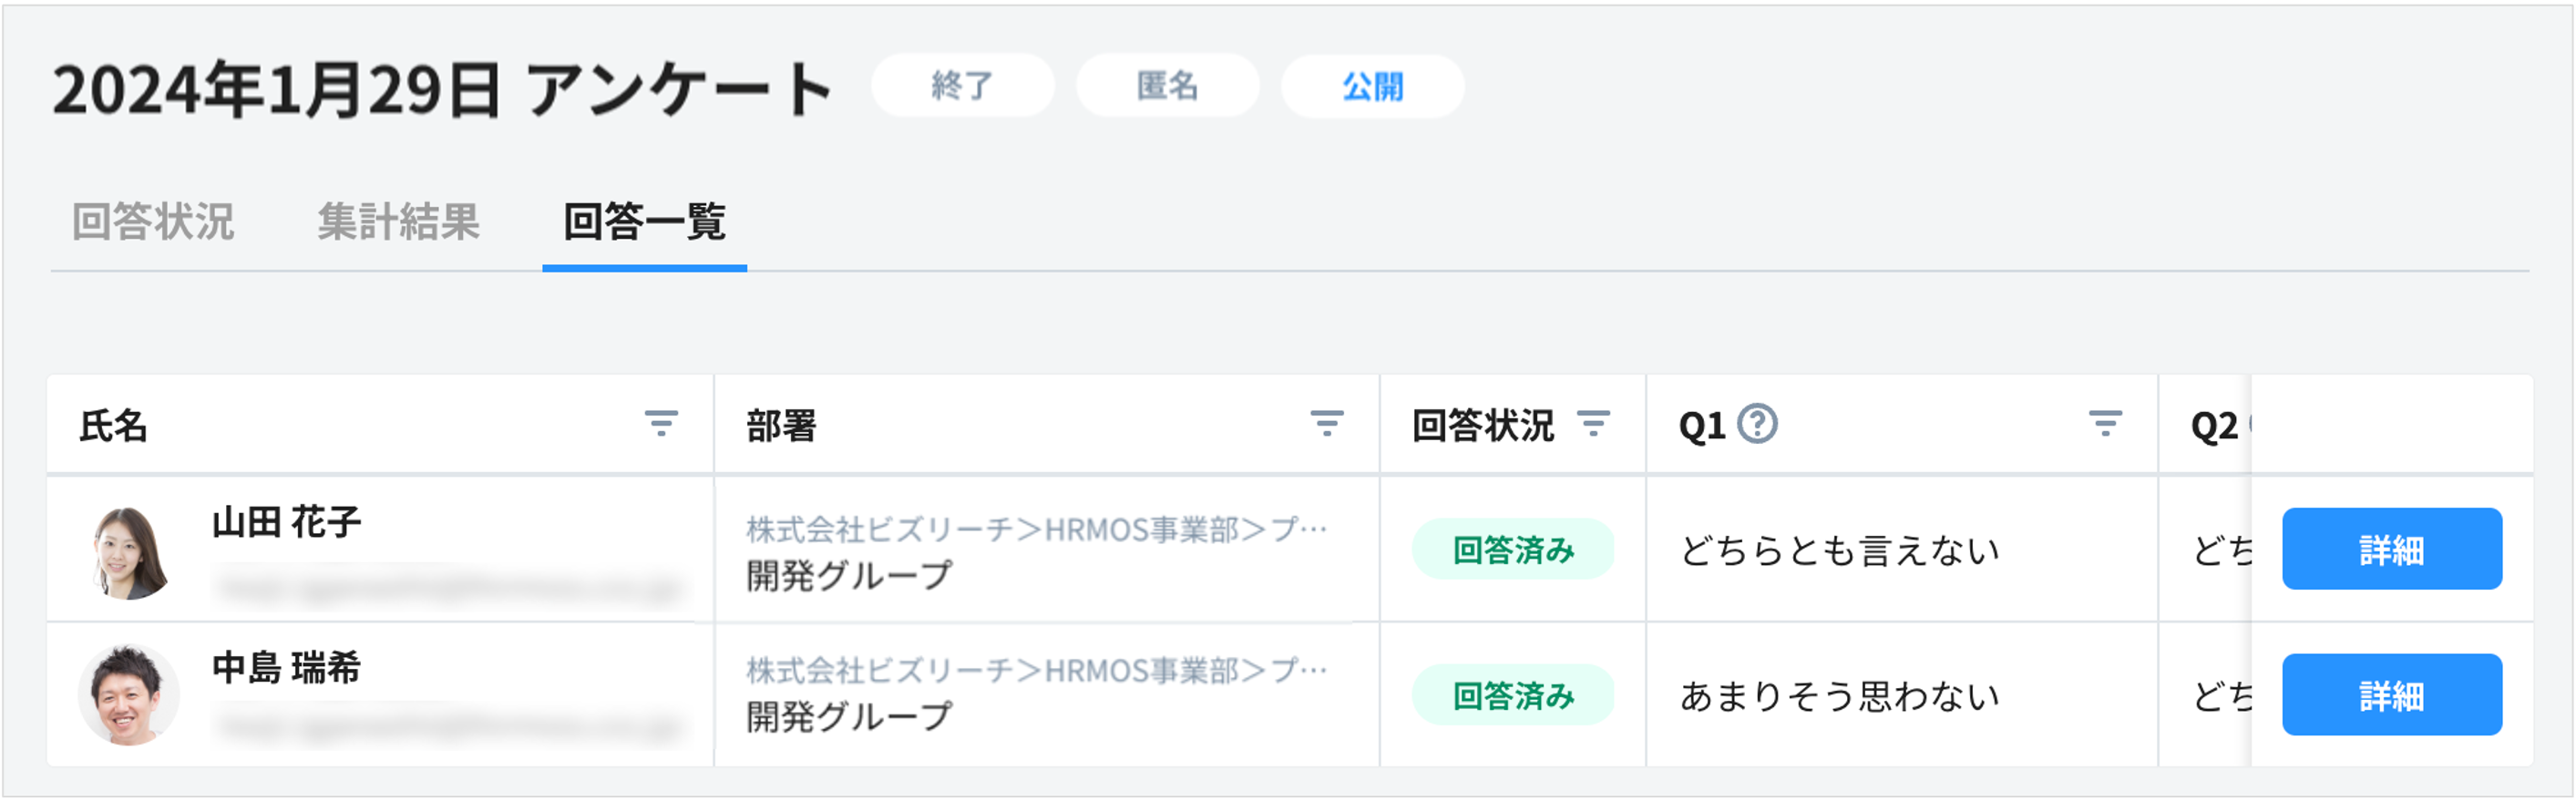This screenshot has height=802, width=2576.
Task: Click the 終了 status badge
Action: click(x=962, y=87)
